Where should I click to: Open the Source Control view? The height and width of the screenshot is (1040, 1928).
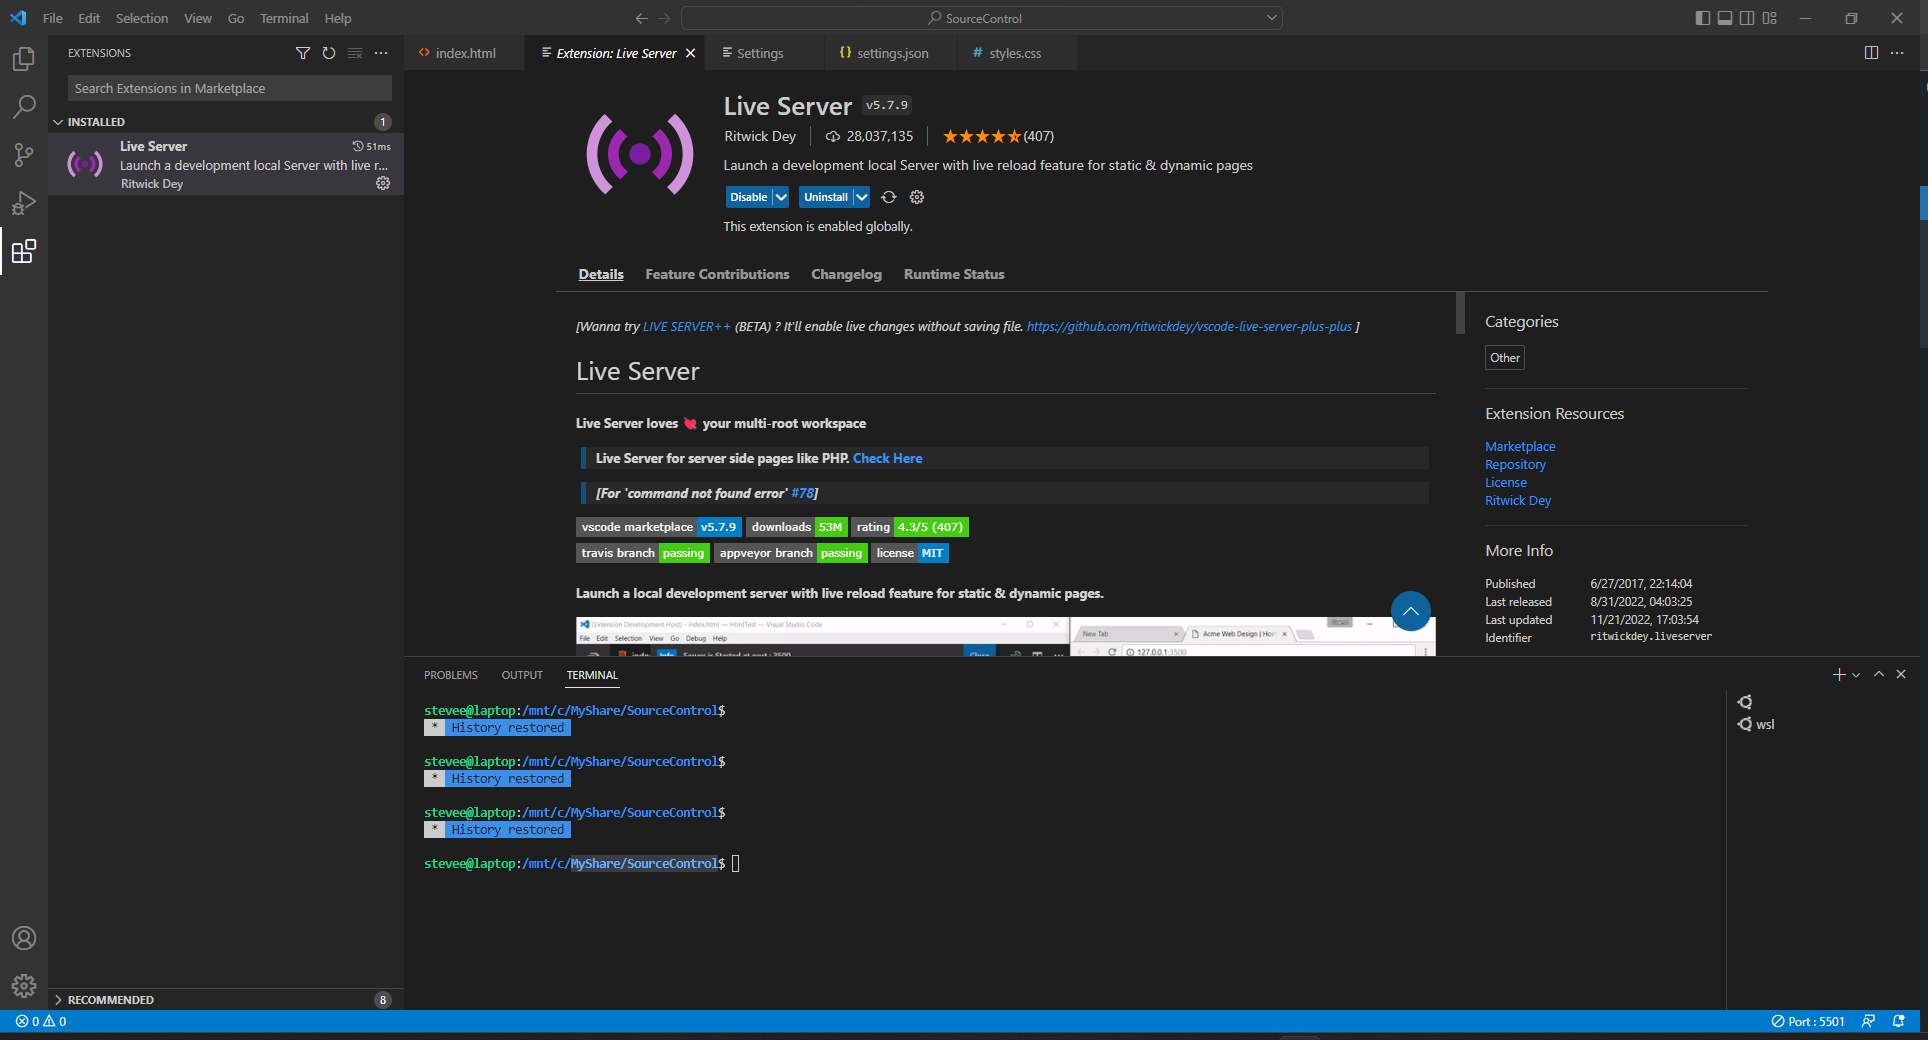[x=24, y=155]
